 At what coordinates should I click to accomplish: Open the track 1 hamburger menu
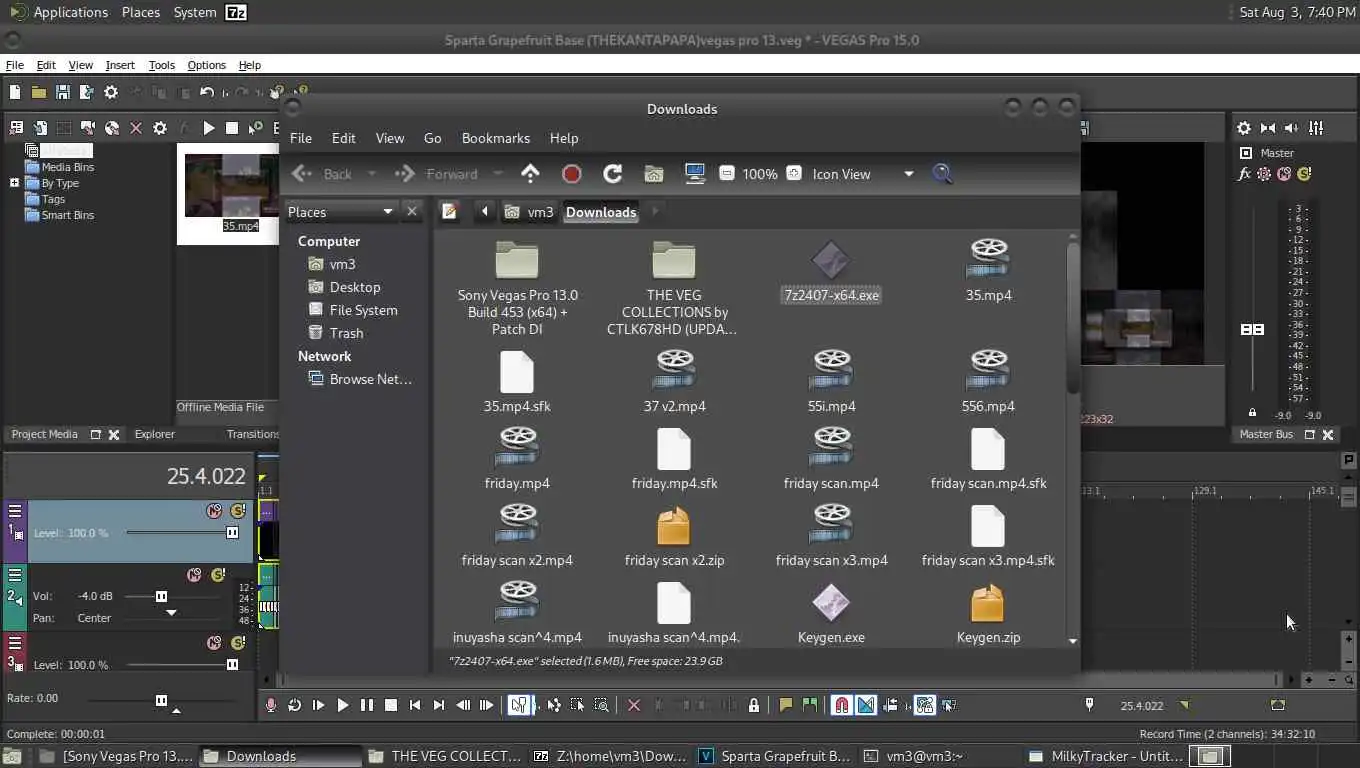pos(15,511)
